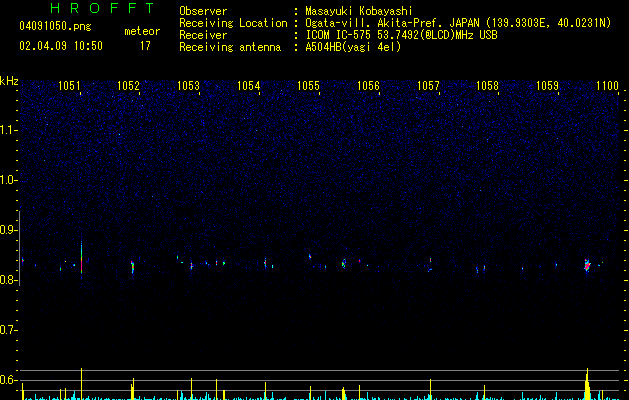Click the timestamp 02.04.09 10:50

point(61,46)
